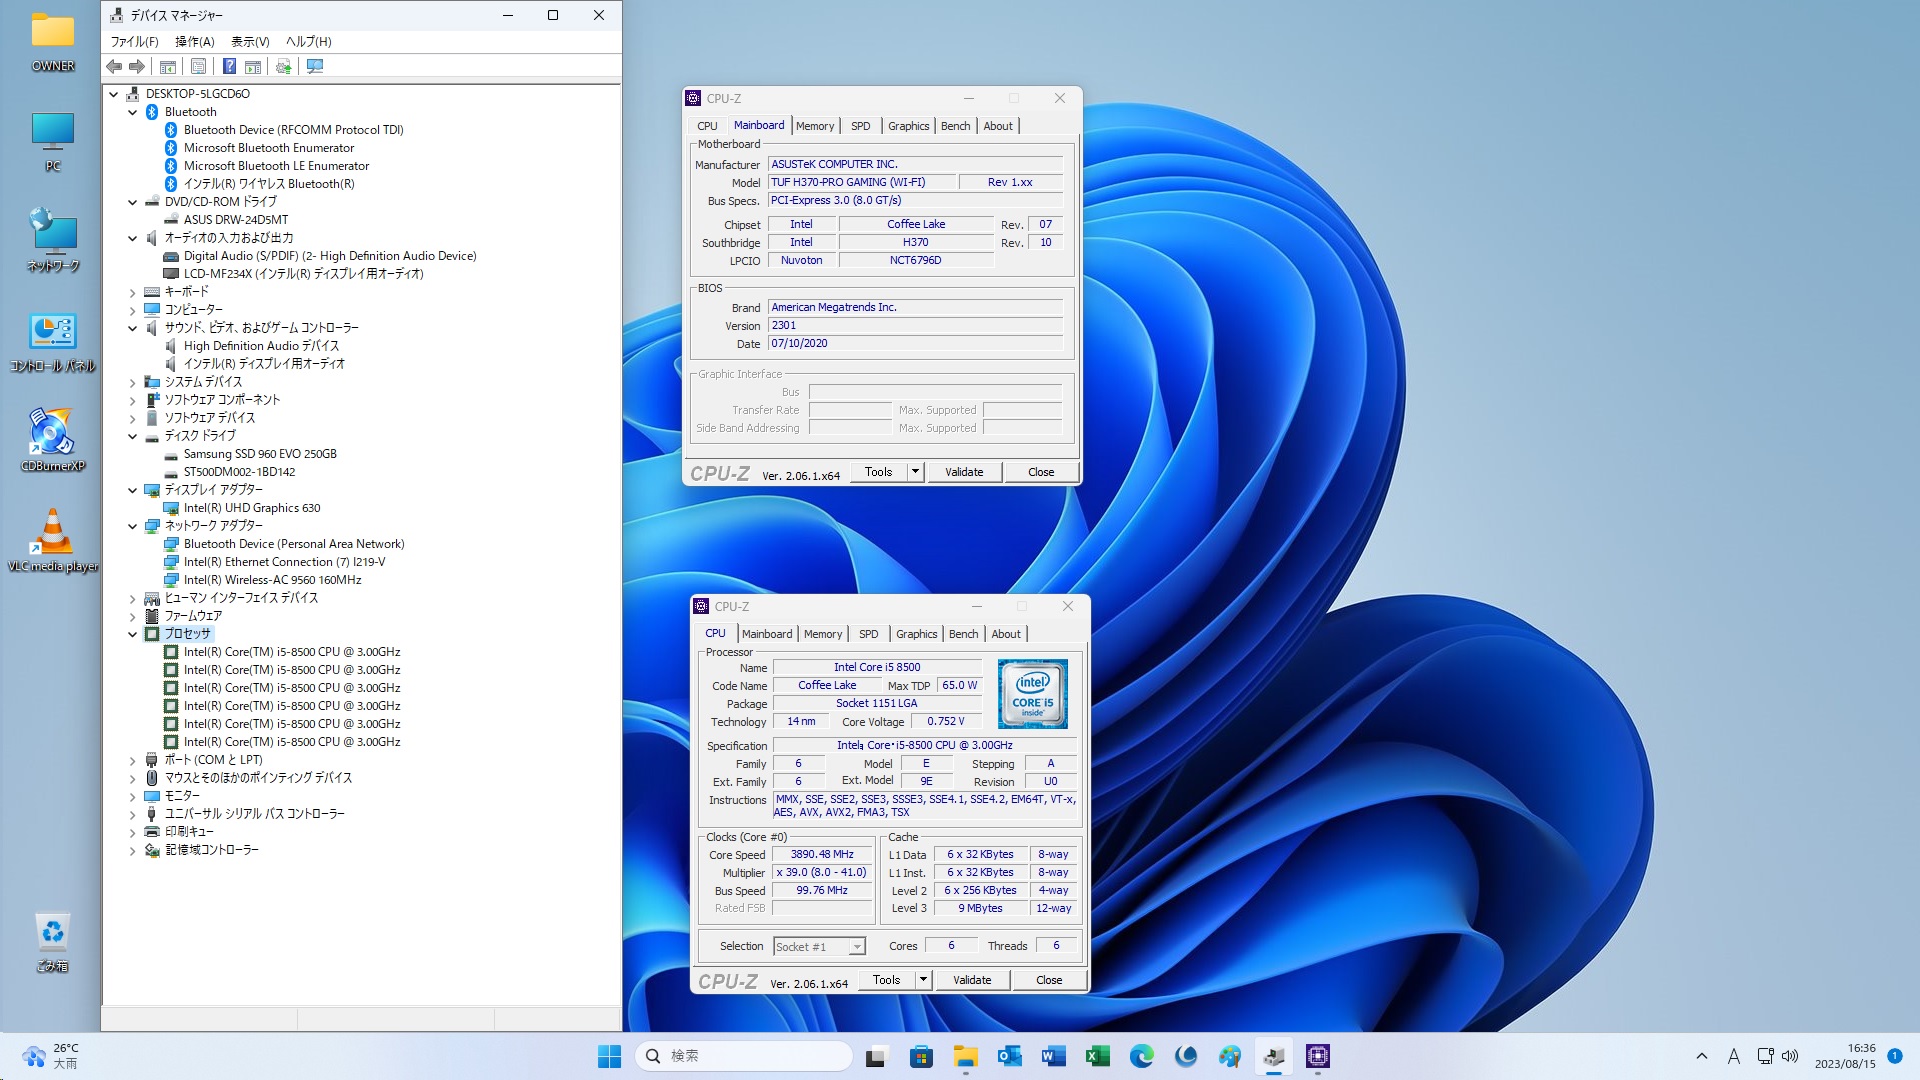Click the Intel Core i5 logo in CPU-Z
This screenshot has height=1080, width=1920.
point(1032,693)
